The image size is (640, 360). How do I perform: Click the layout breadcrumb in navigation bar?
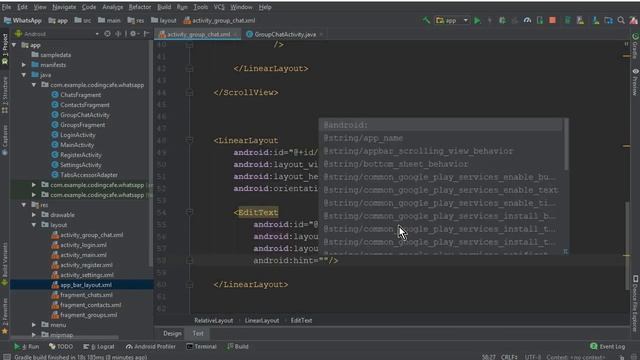(x=164, y=20)
